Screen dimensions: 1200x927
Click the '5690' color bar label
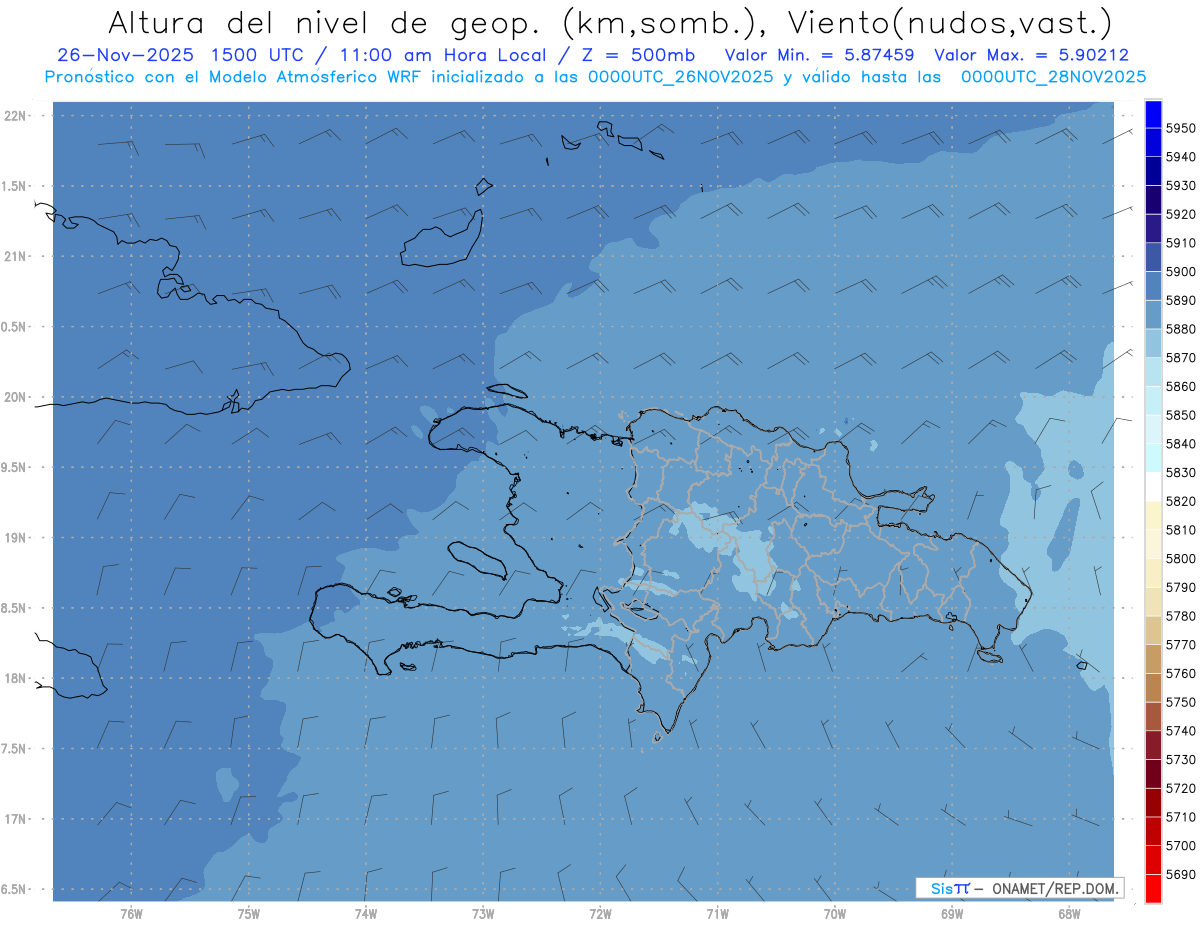tap(1181, 874)
